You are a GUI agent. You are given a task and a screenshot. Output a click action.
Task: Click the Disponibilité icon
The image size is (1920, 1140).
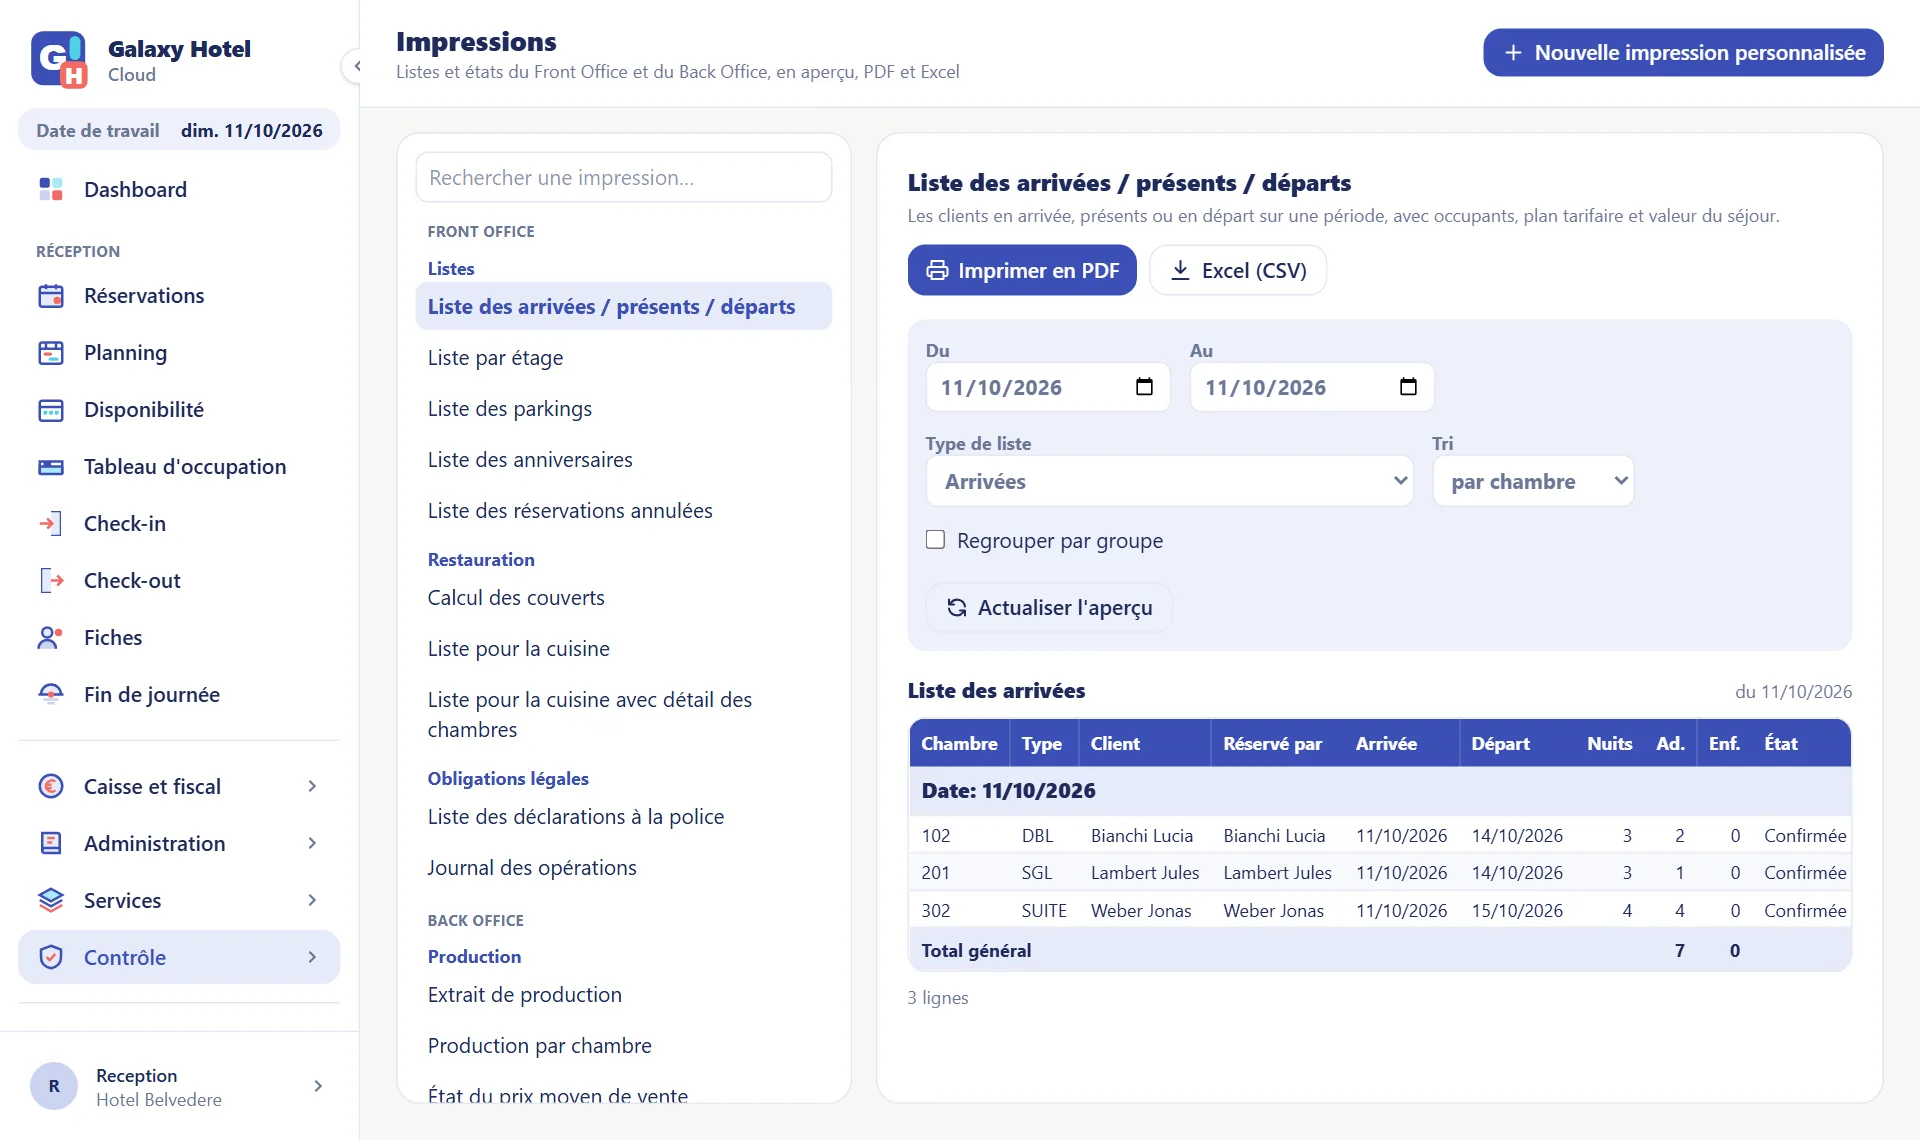(x=51, y=410)
